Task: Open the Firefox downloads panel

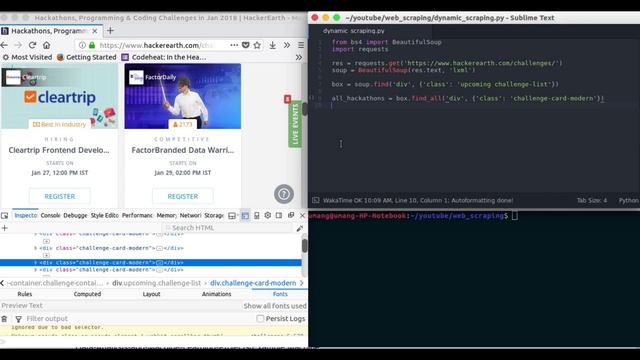Action: pyautogui.click(x=272, y=45)
